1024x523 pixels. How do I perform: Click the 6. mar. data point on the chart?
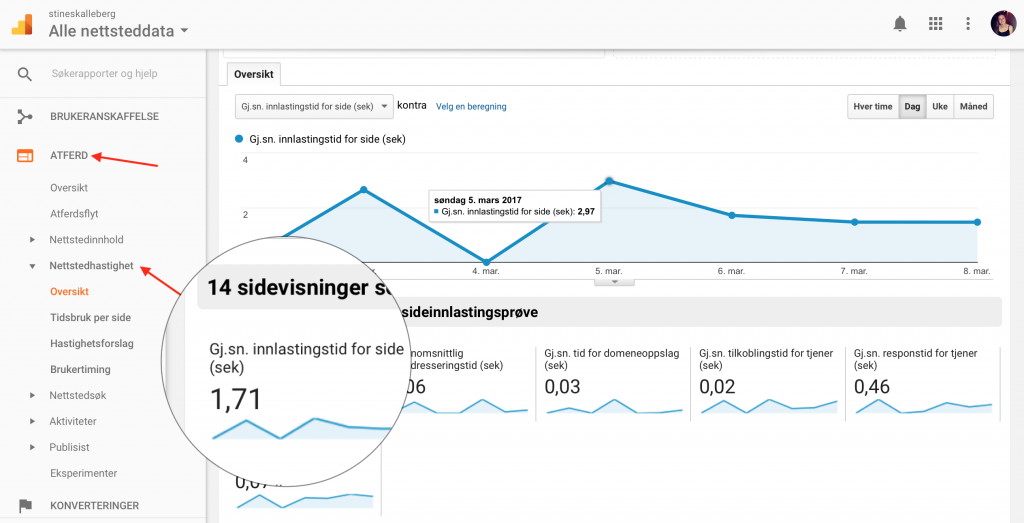click(x=731, y=215)
